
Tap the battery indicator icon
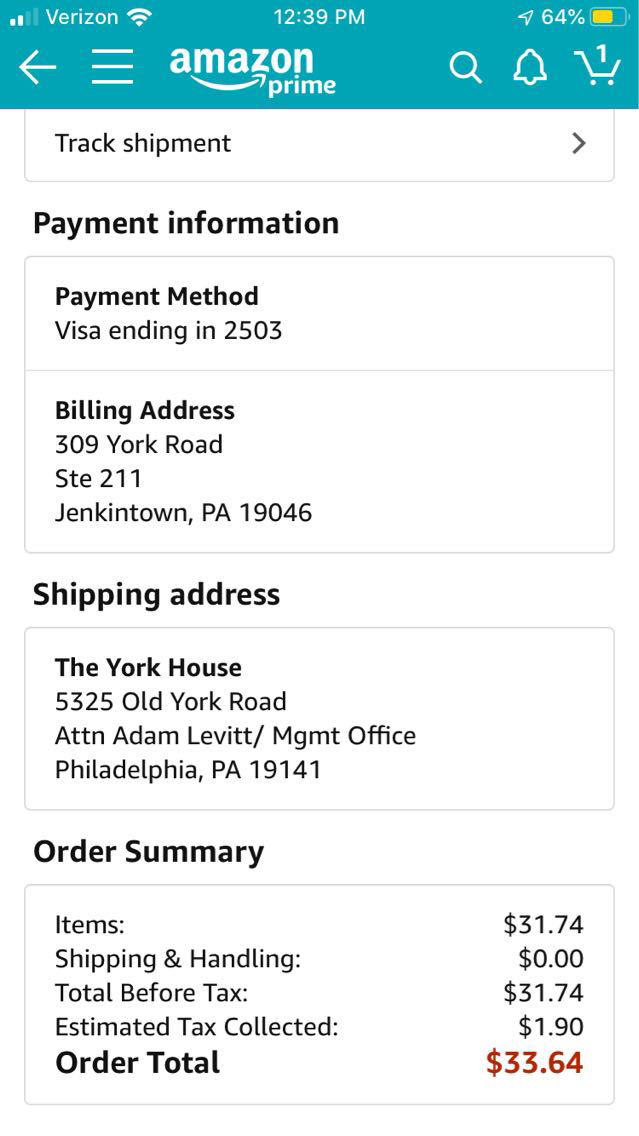(606, 17)
